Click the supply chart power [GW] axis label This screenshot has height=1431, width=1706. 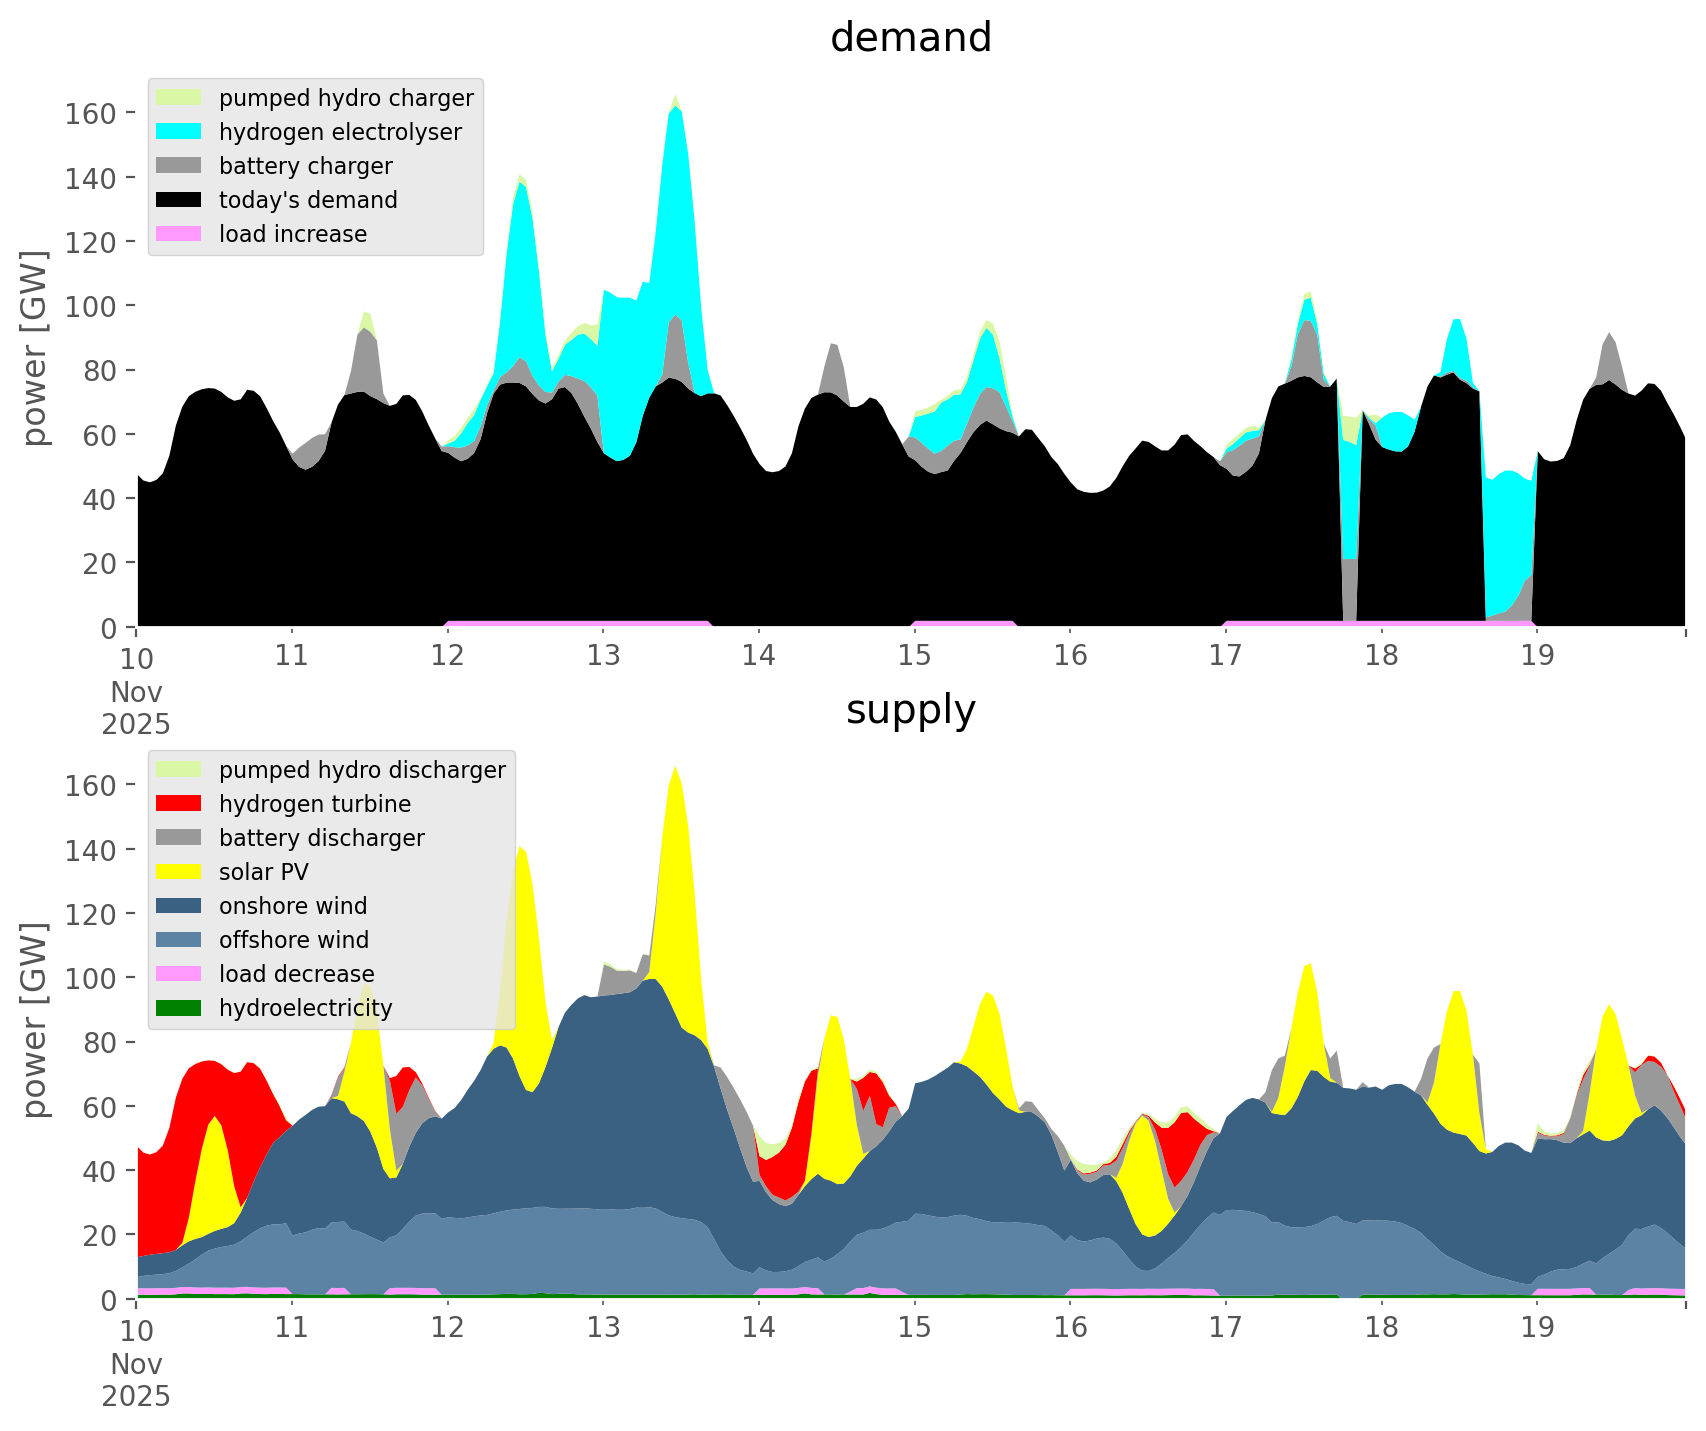pos(35,1021)
